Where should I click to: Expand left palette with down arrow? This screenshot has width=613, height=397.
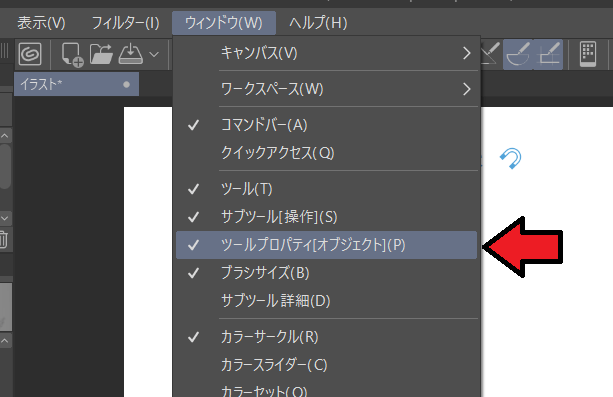tap(5, 218)
